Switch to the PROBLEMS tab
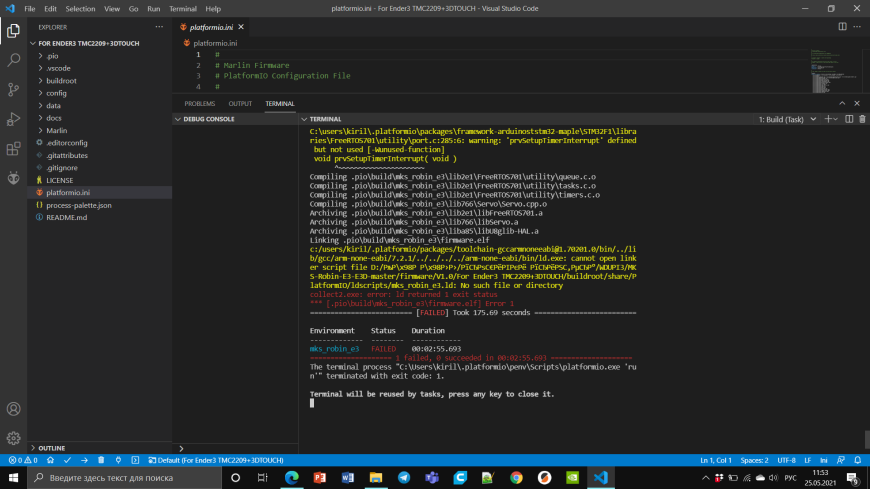The height and width of the screenshot is (489, 870). [200, 104]
